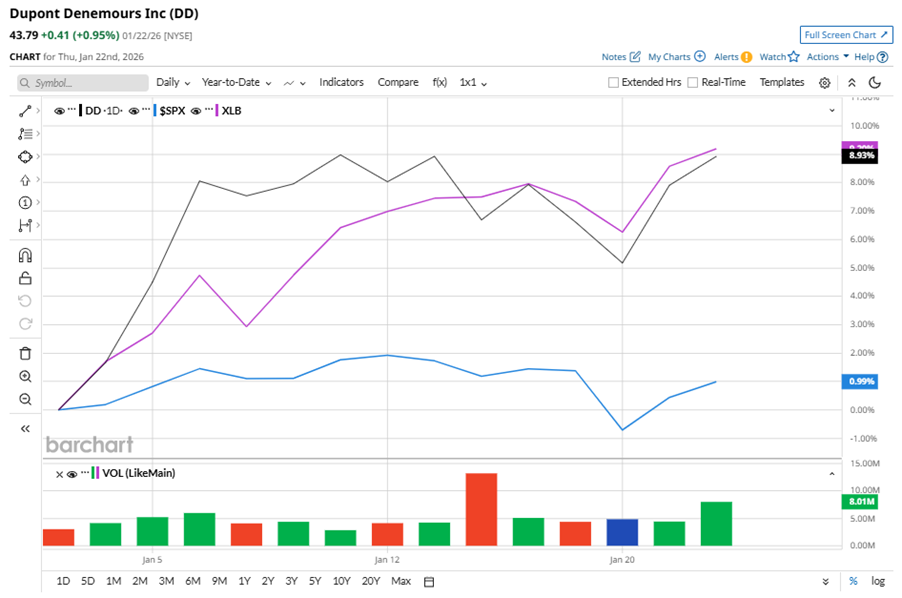The height and width of the screenshot is (598, 902).
Task: Hide the DD series via eye icon
Action: [x=59, y=111]
